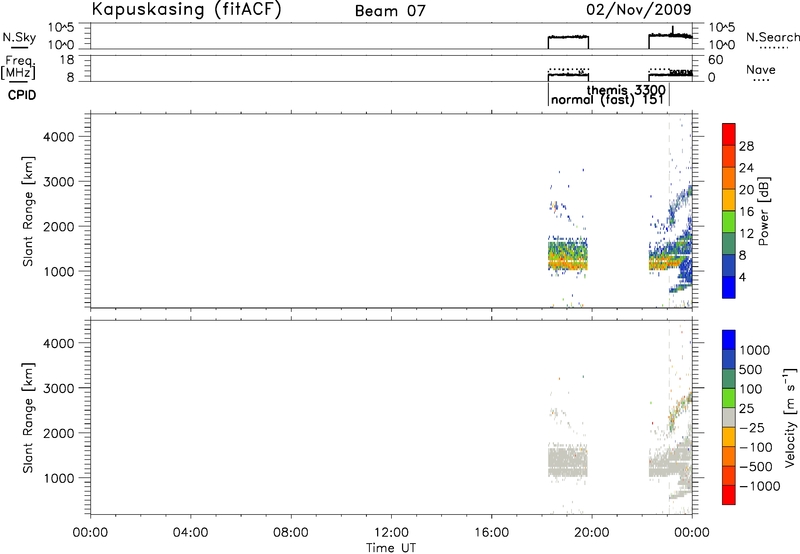Click the 'Nave' legend label
This screenshot has width=800, height=554.
point(761,70)
